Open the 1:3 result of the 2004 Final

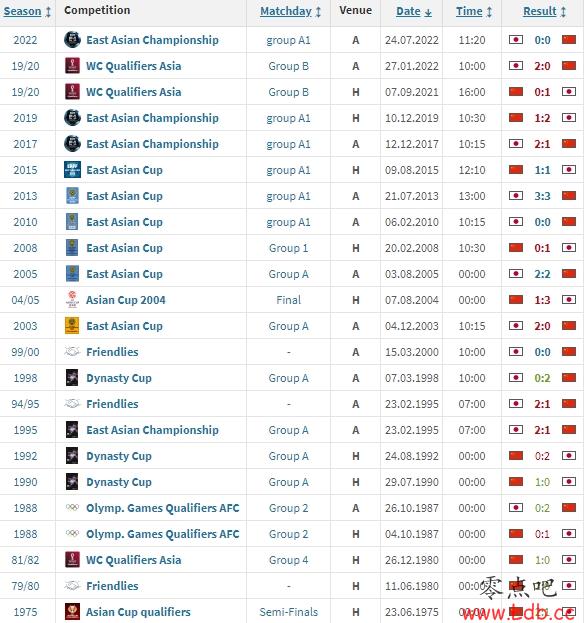click(542, 300)
